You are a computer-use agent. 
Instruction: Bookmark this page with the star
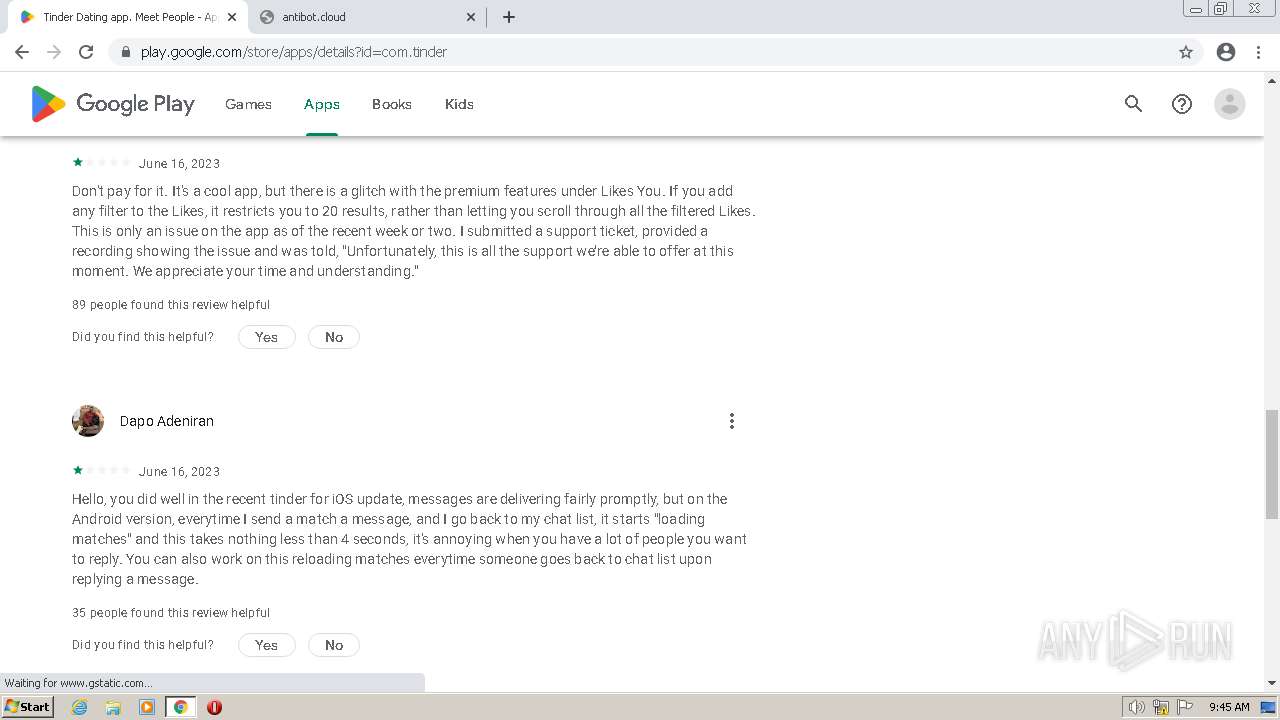pyautogui.click(x=1186, y=52)
